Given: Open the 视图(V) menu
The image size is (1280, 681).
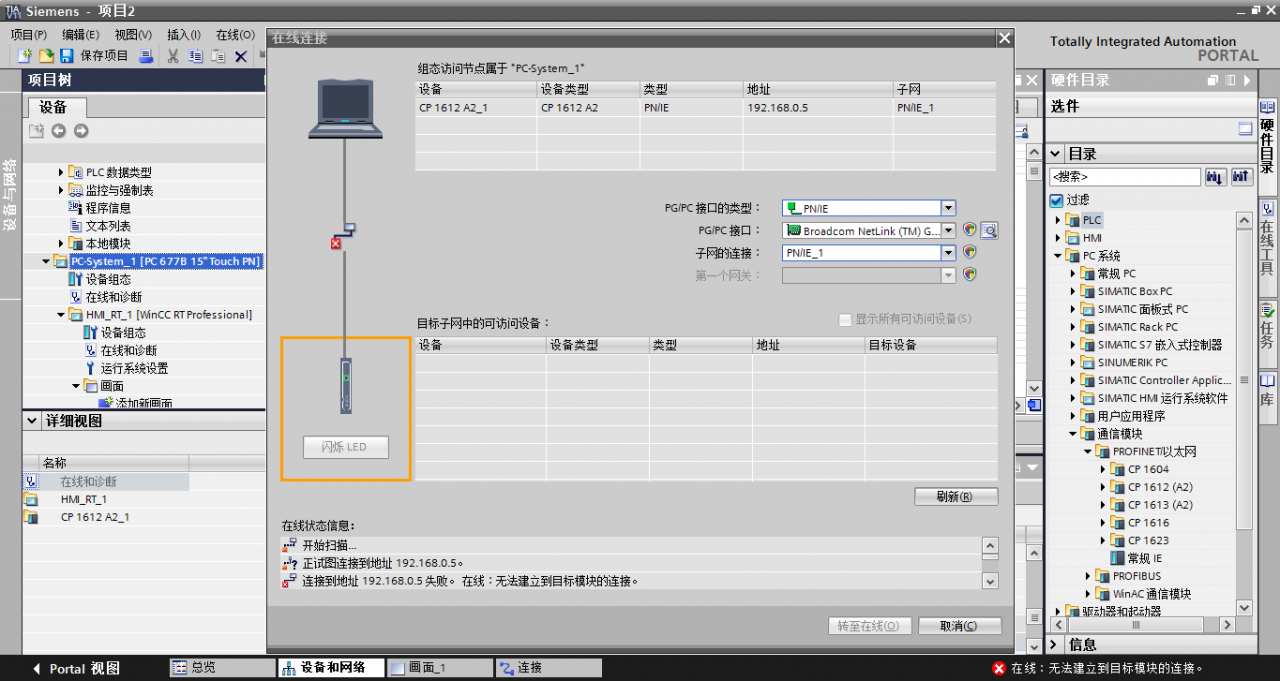Looking at the screenshot, I should [x=133, y=34].
